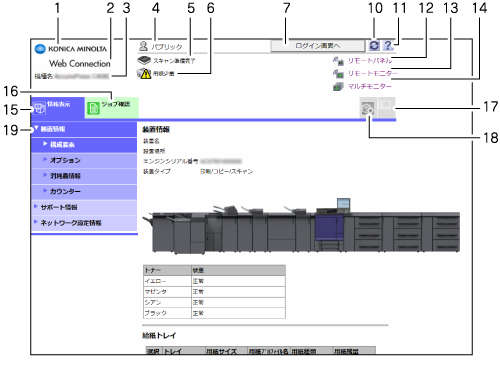Image resolution: width=500 pixels, height=382 pixels.
Task: Click the リモートパネル icon
Action: 338,61
